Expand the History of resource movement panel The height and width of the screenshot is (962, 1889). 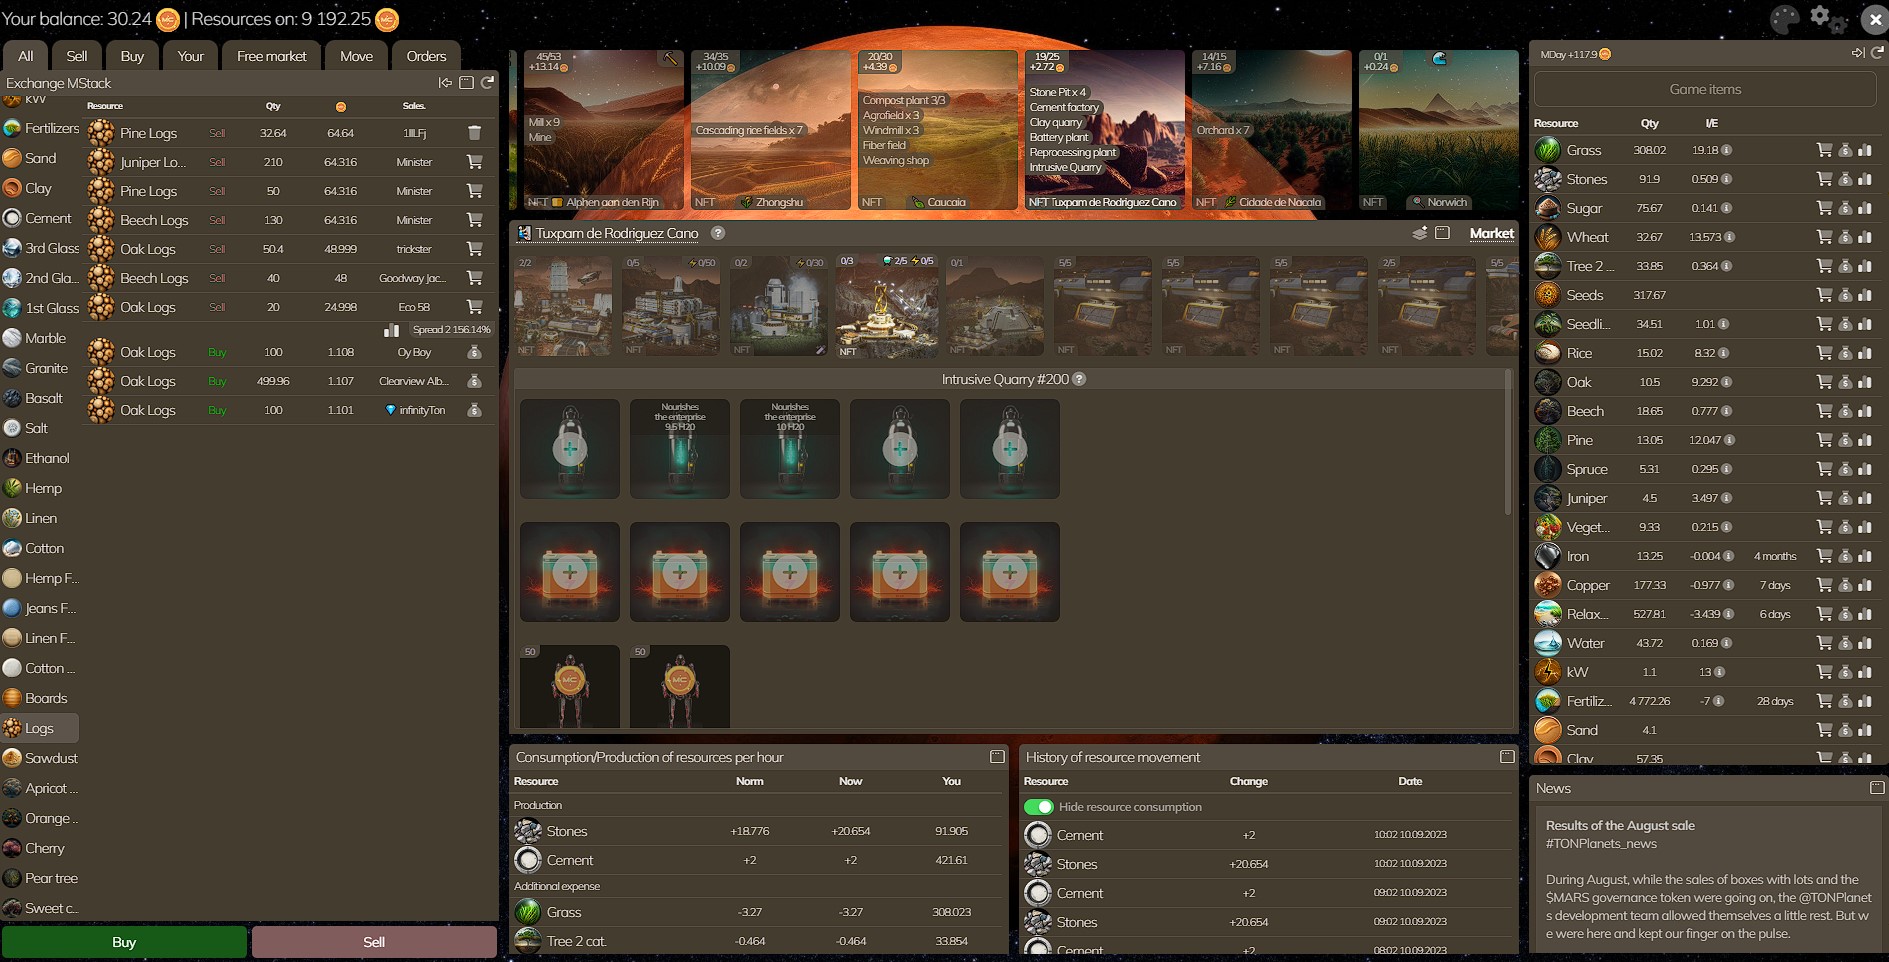(1507, 757)
